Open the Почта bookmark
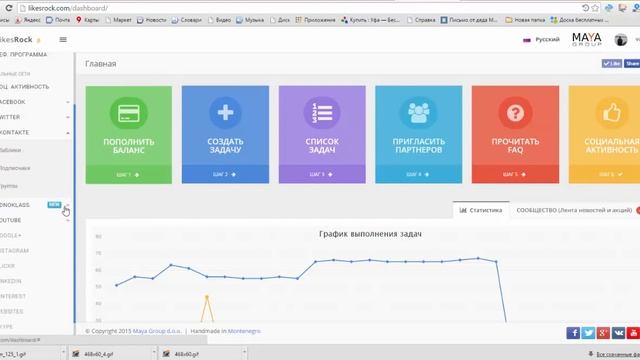 (58, 20)
